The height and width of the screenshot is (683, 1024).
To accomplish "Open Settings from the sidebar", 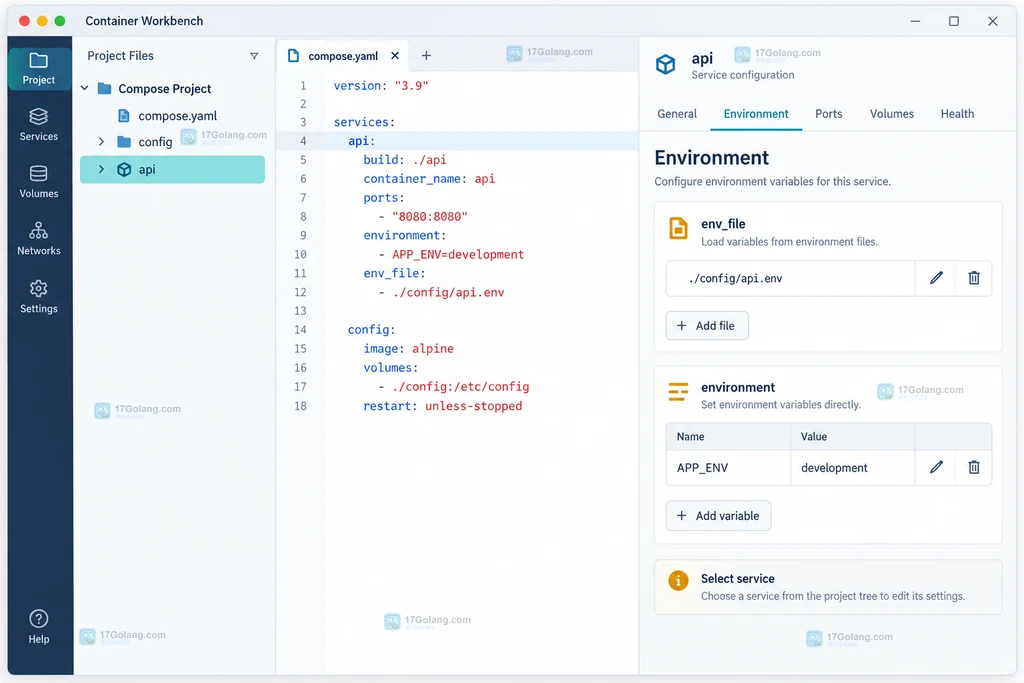I will coord(39,297).
